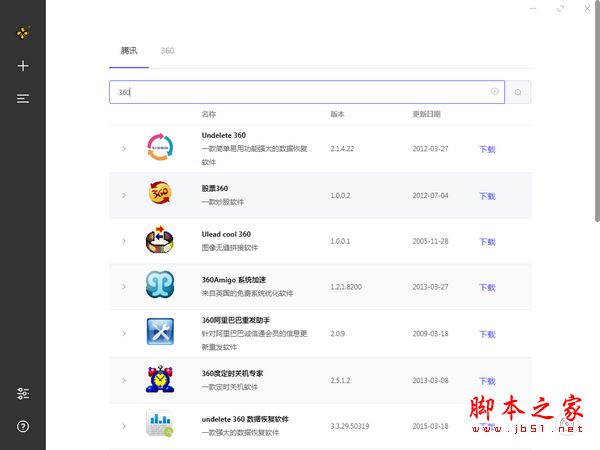The height and width of the screenshot is (450, 600).
Task: Download 360阿里巴巴重发助手 via 下载 link
Action: 488,334
